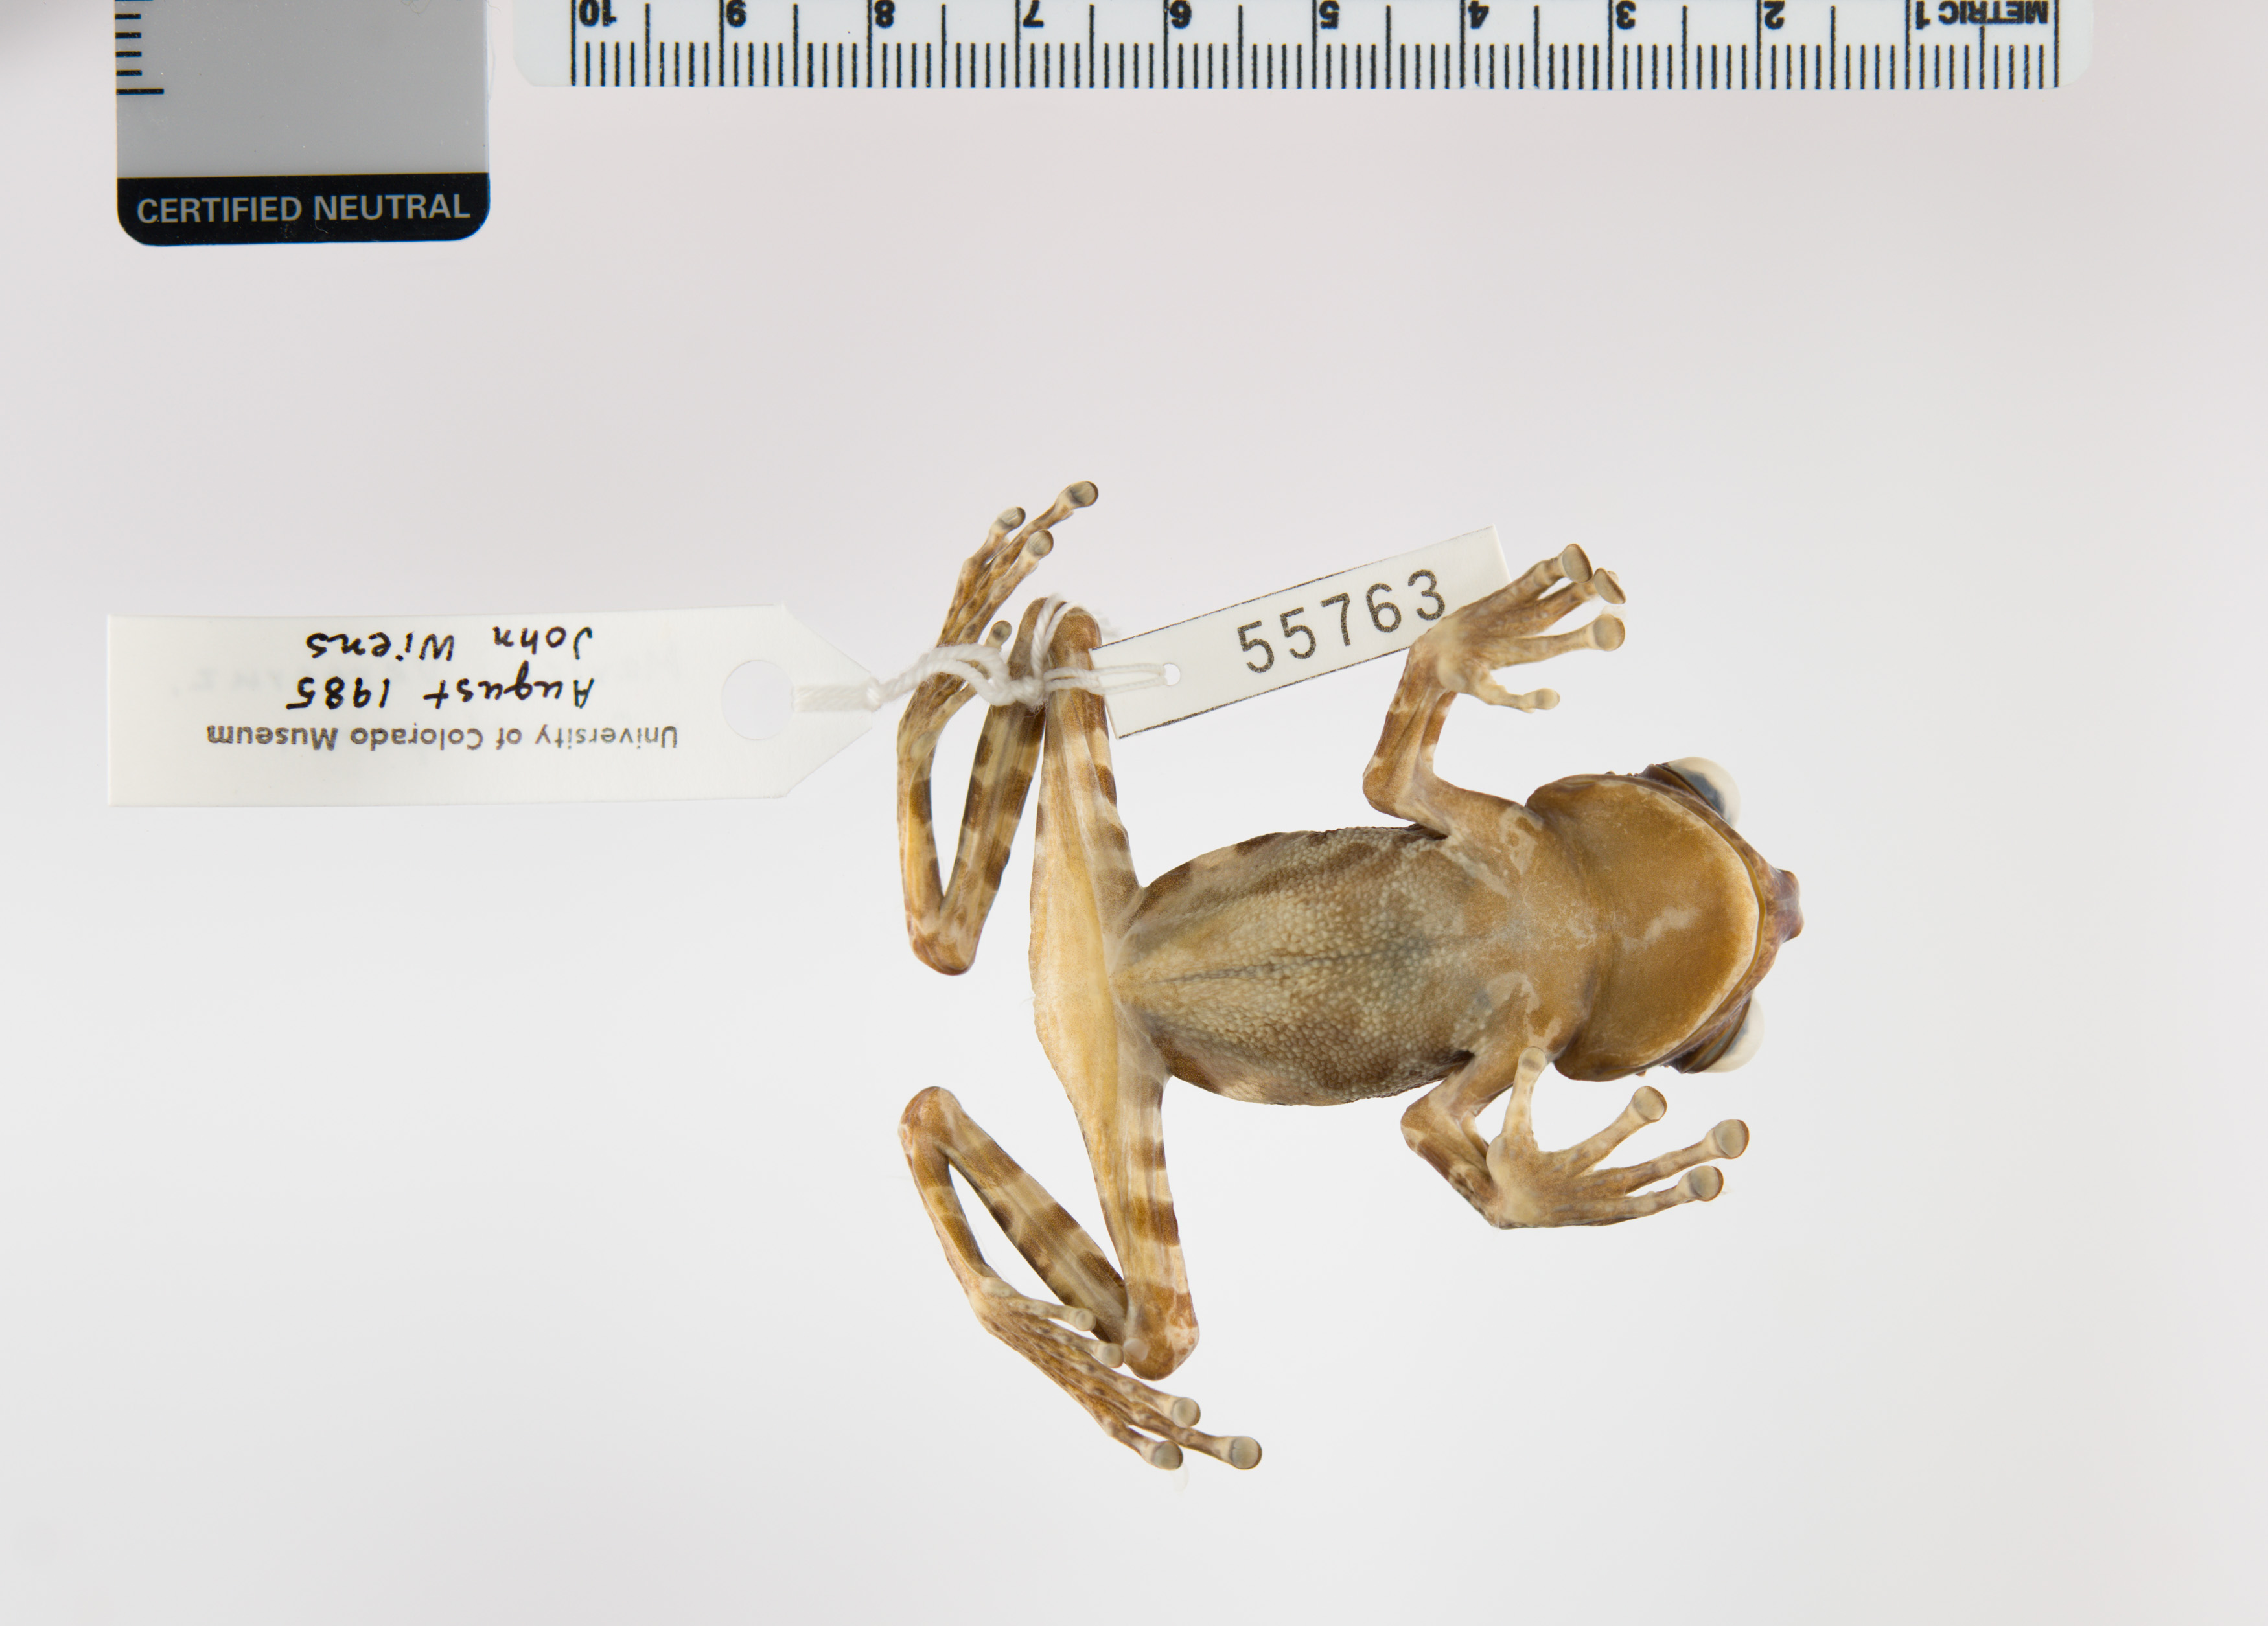The image size is (2268, 1626).
Task: Click the hole in the museum label
Action: 757,699
